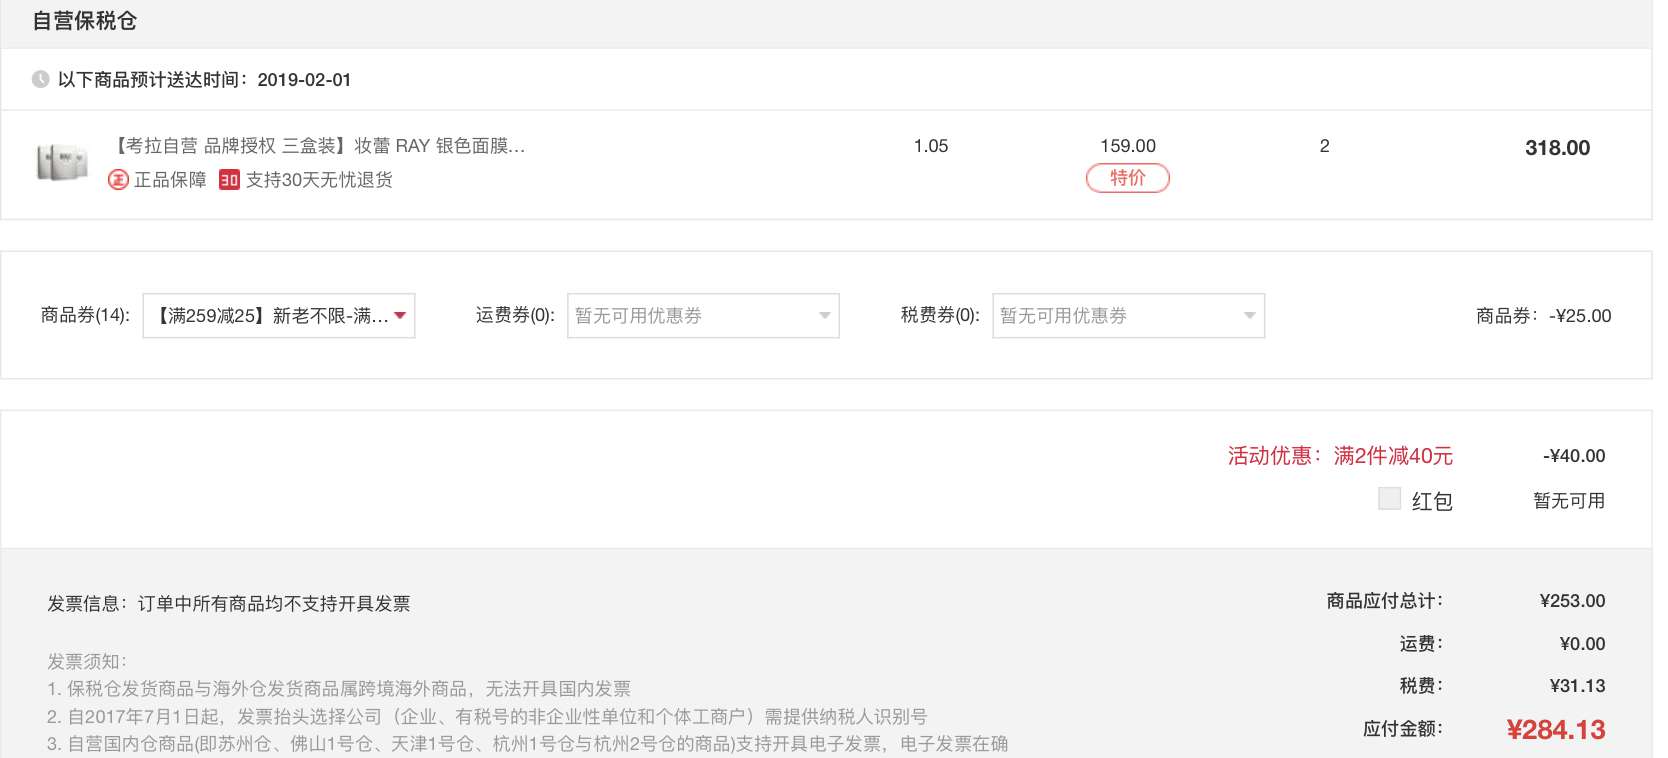This screenshot has height=758, width=1668.
Task: Click invoice note 2 about 2017年7月1日起
Action: (x=487, y=717)
